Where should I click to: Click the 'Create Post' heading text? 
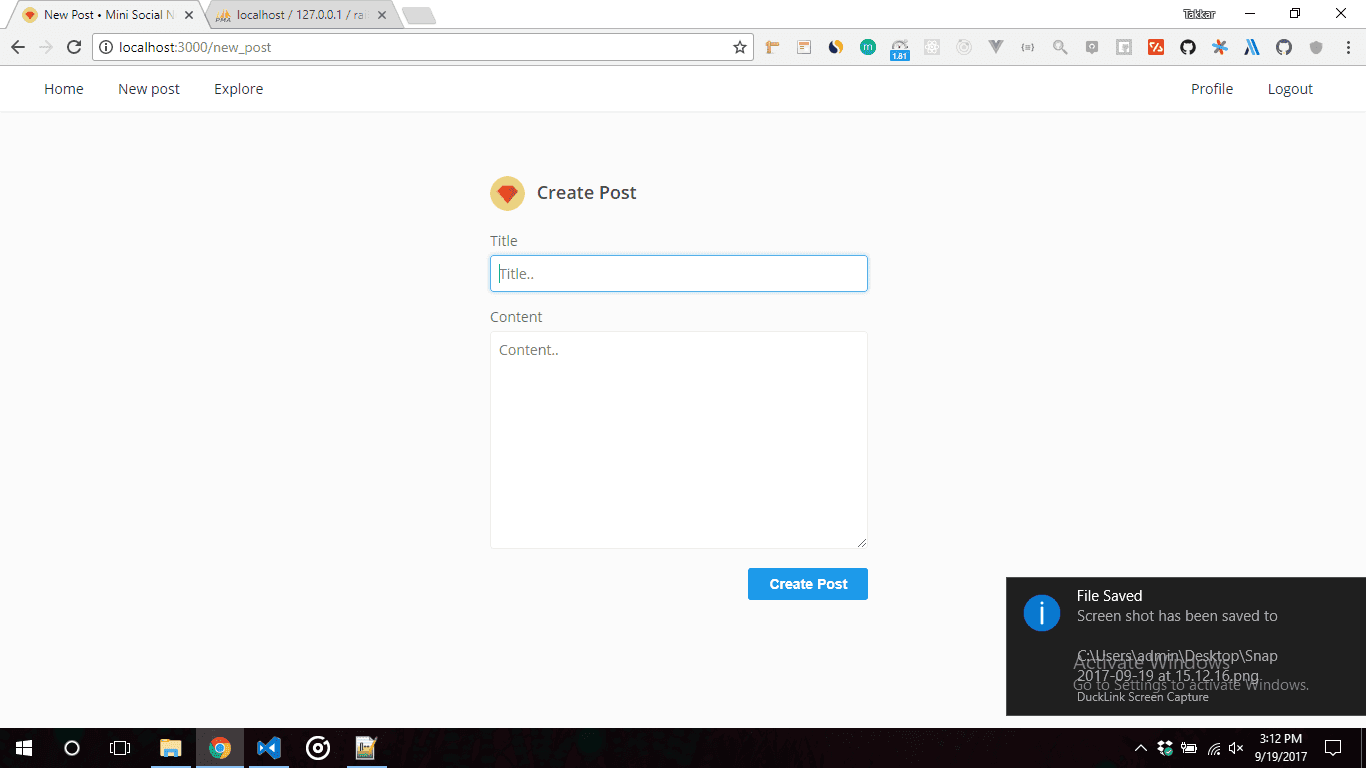coord(587,193)
